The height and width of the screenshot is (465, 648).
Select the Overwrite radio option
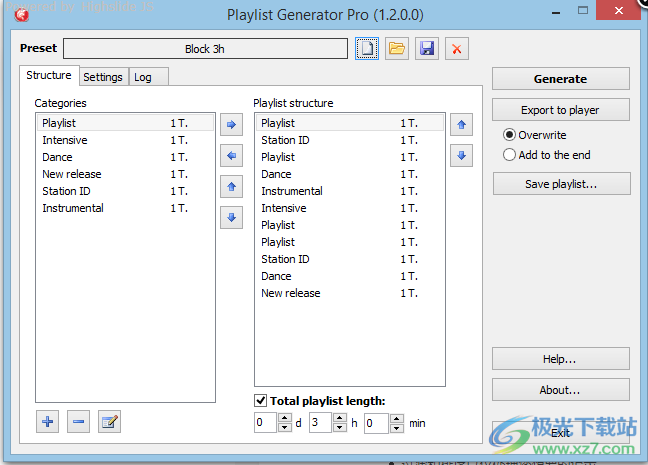tap(509, 135)
